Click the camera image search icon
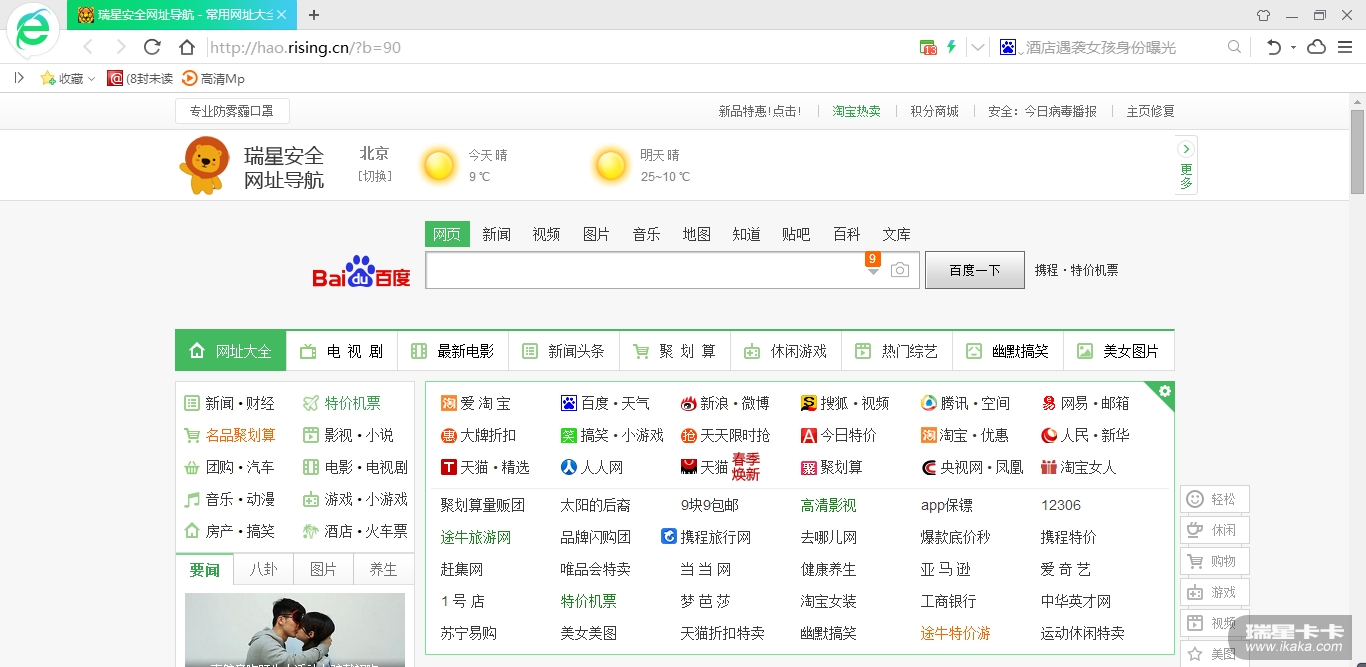This screenshot has height=667, width=1366. (900, 270)
